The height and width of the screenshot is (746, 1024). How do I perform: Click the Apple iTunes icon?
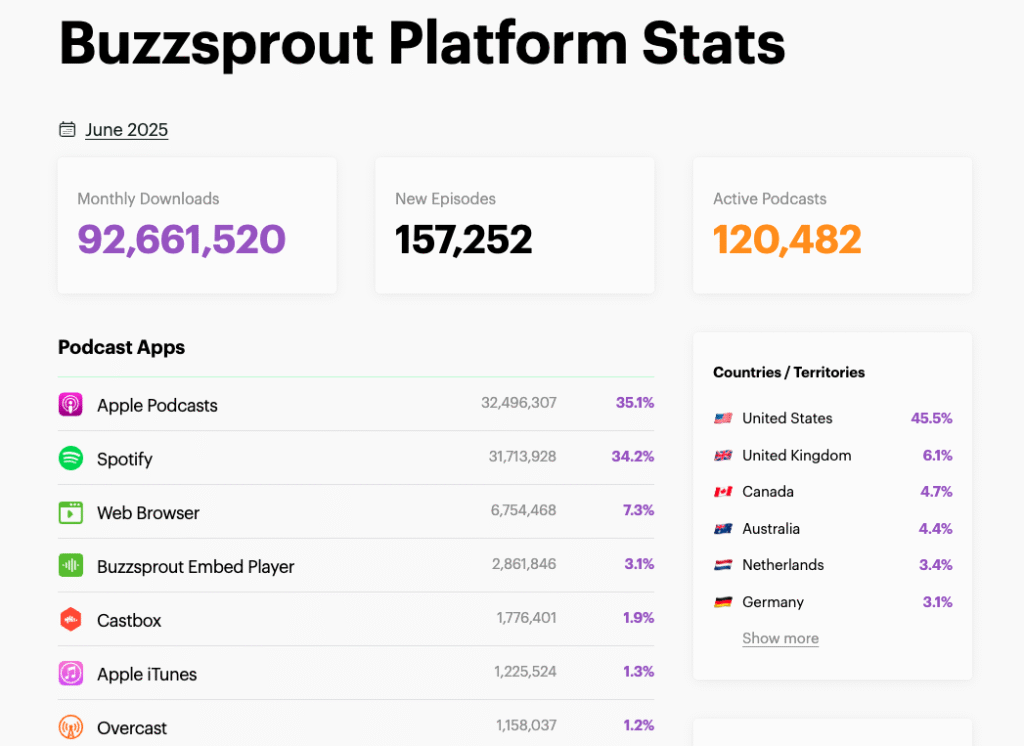[71, 673]
